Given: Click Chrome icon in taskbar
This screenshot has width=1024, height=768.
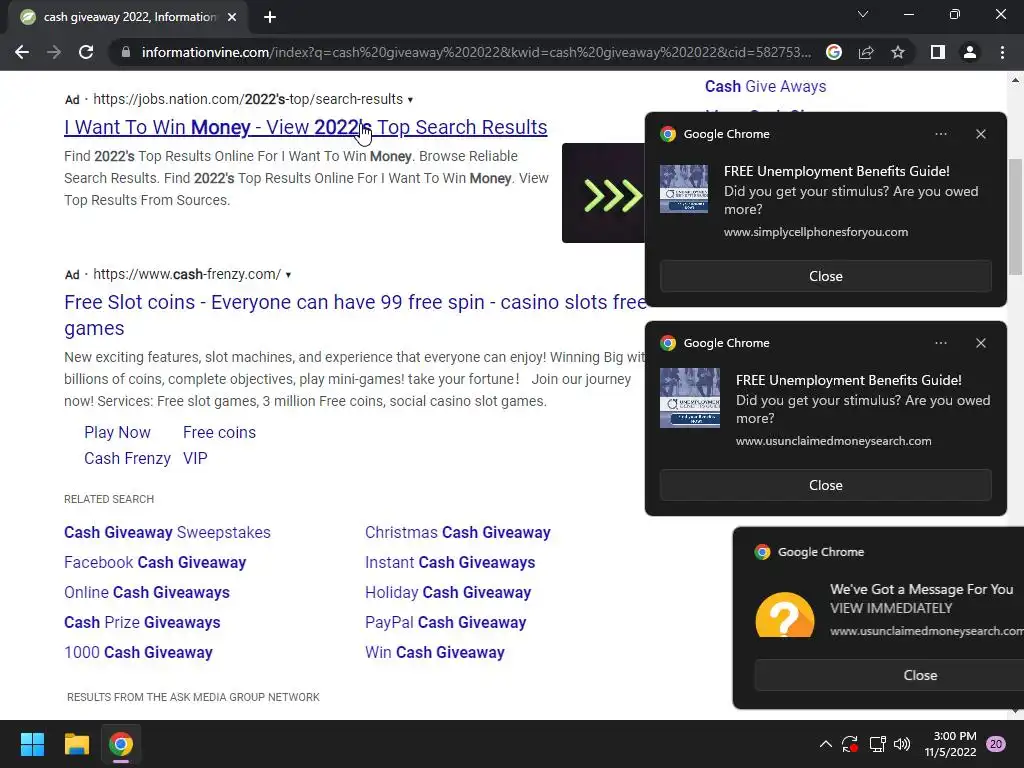Looking at the screenshot, I should point(121,744).
